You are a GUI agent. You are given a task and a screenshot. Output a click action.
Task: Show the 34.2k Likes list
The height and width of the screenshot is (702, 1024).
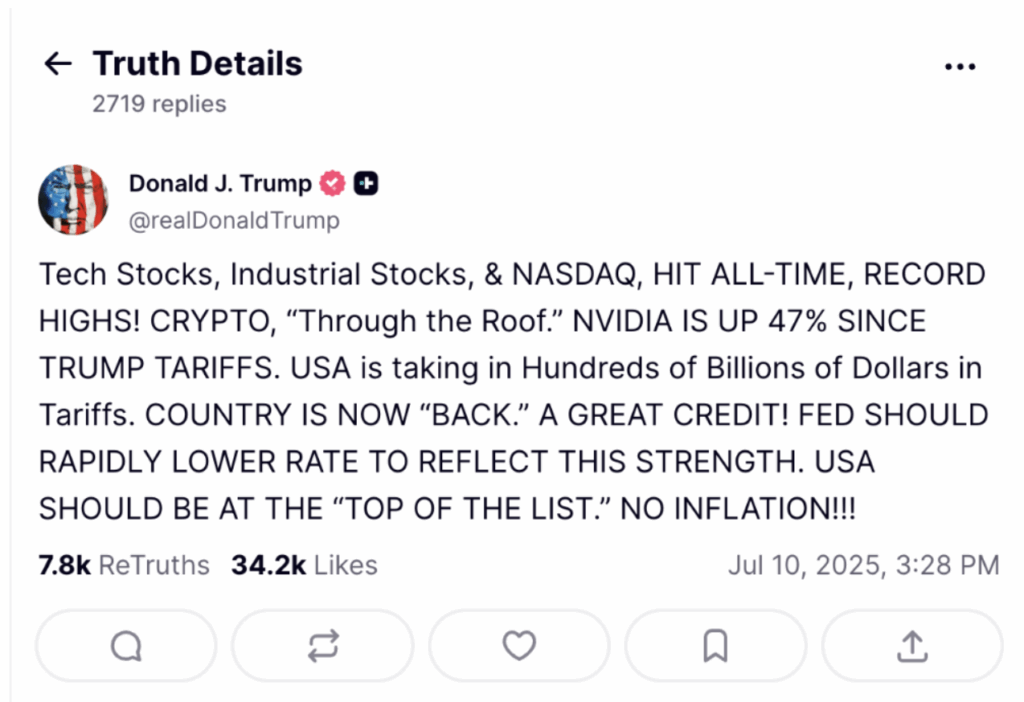click(304, 565)
